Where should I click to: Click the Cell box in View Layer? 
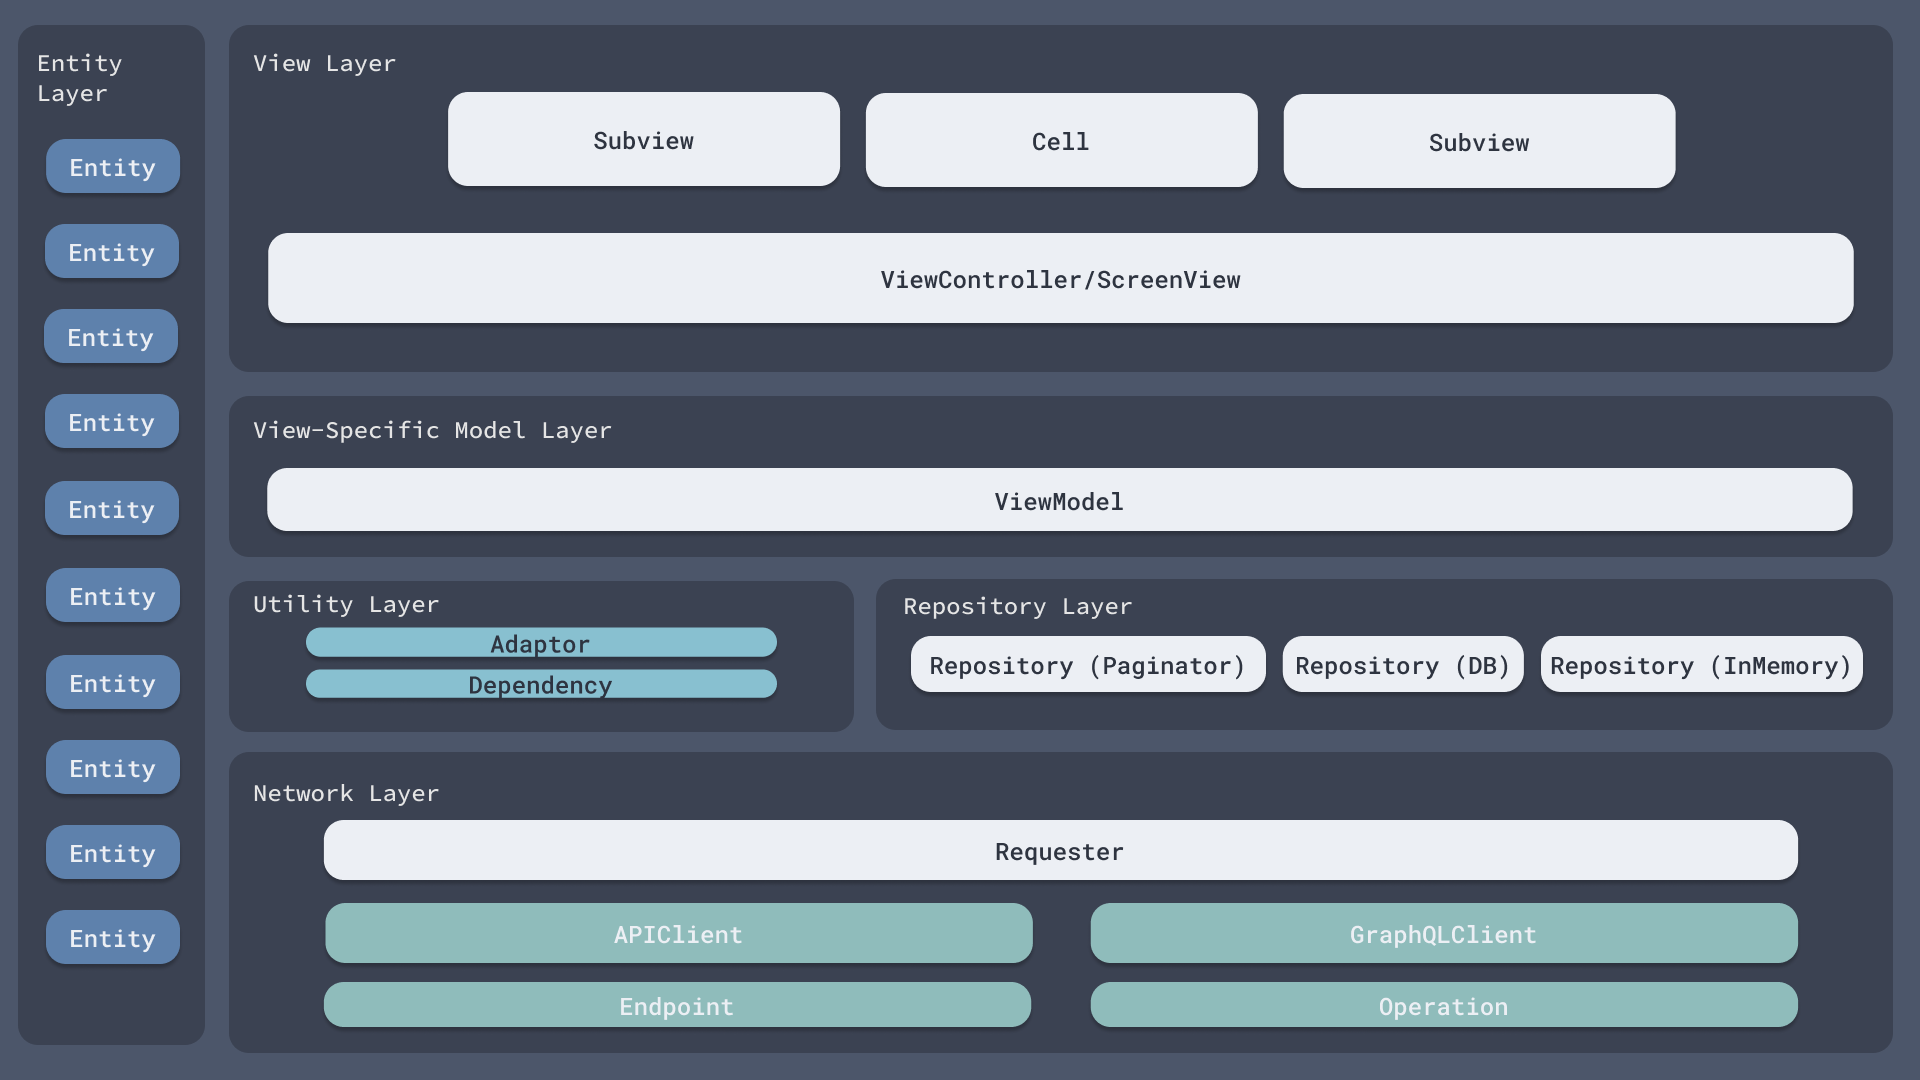click(x=1061, y=141)
